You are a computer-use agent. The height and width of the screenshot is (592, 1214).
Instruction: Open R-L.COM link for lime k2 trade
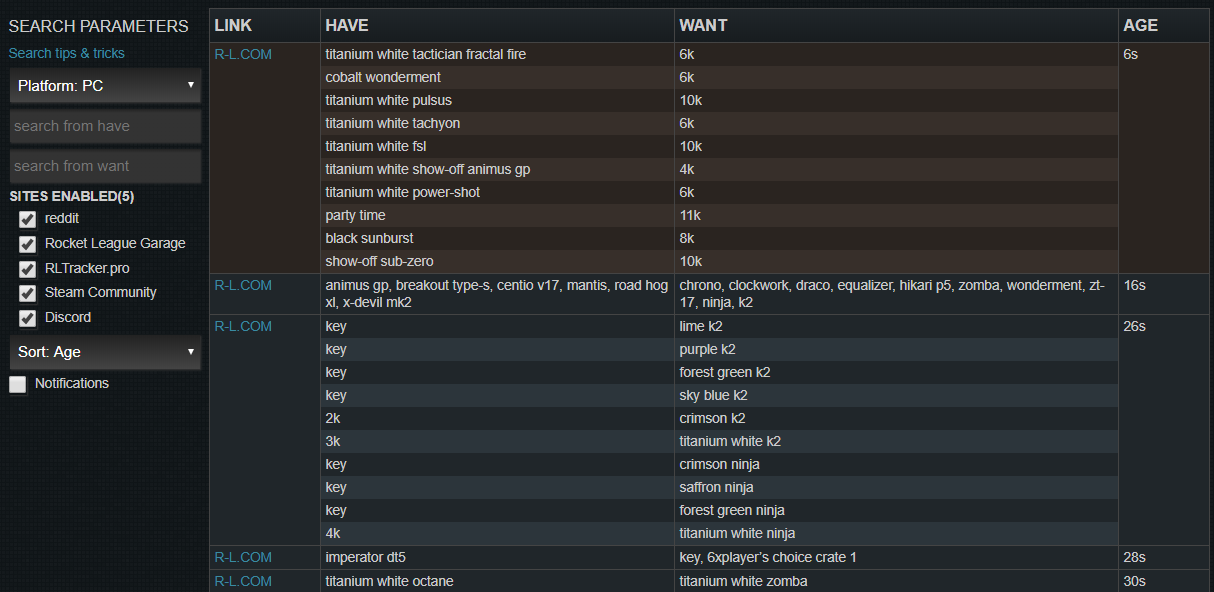(x=243, y=326)
